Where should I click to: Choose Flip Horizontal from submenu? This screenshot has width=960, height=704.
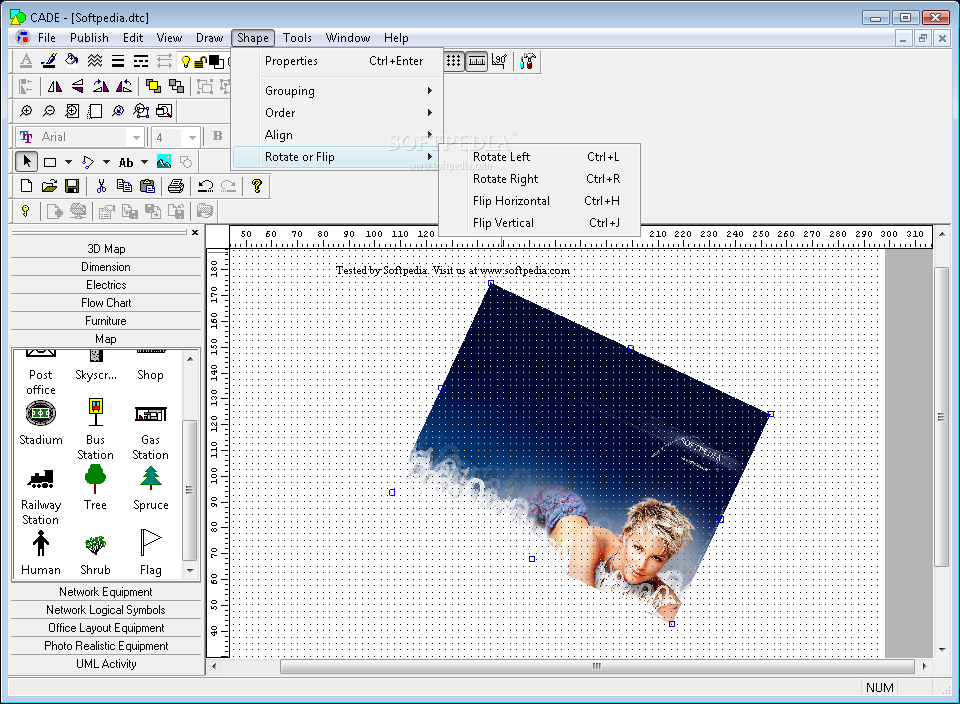539,201
